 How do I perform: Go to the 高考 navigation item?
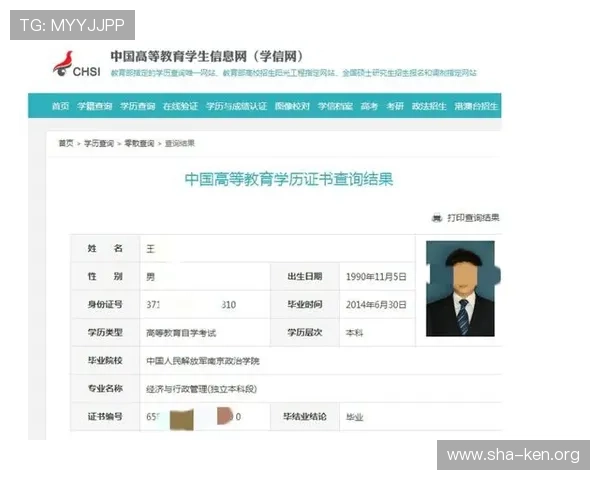369,106
